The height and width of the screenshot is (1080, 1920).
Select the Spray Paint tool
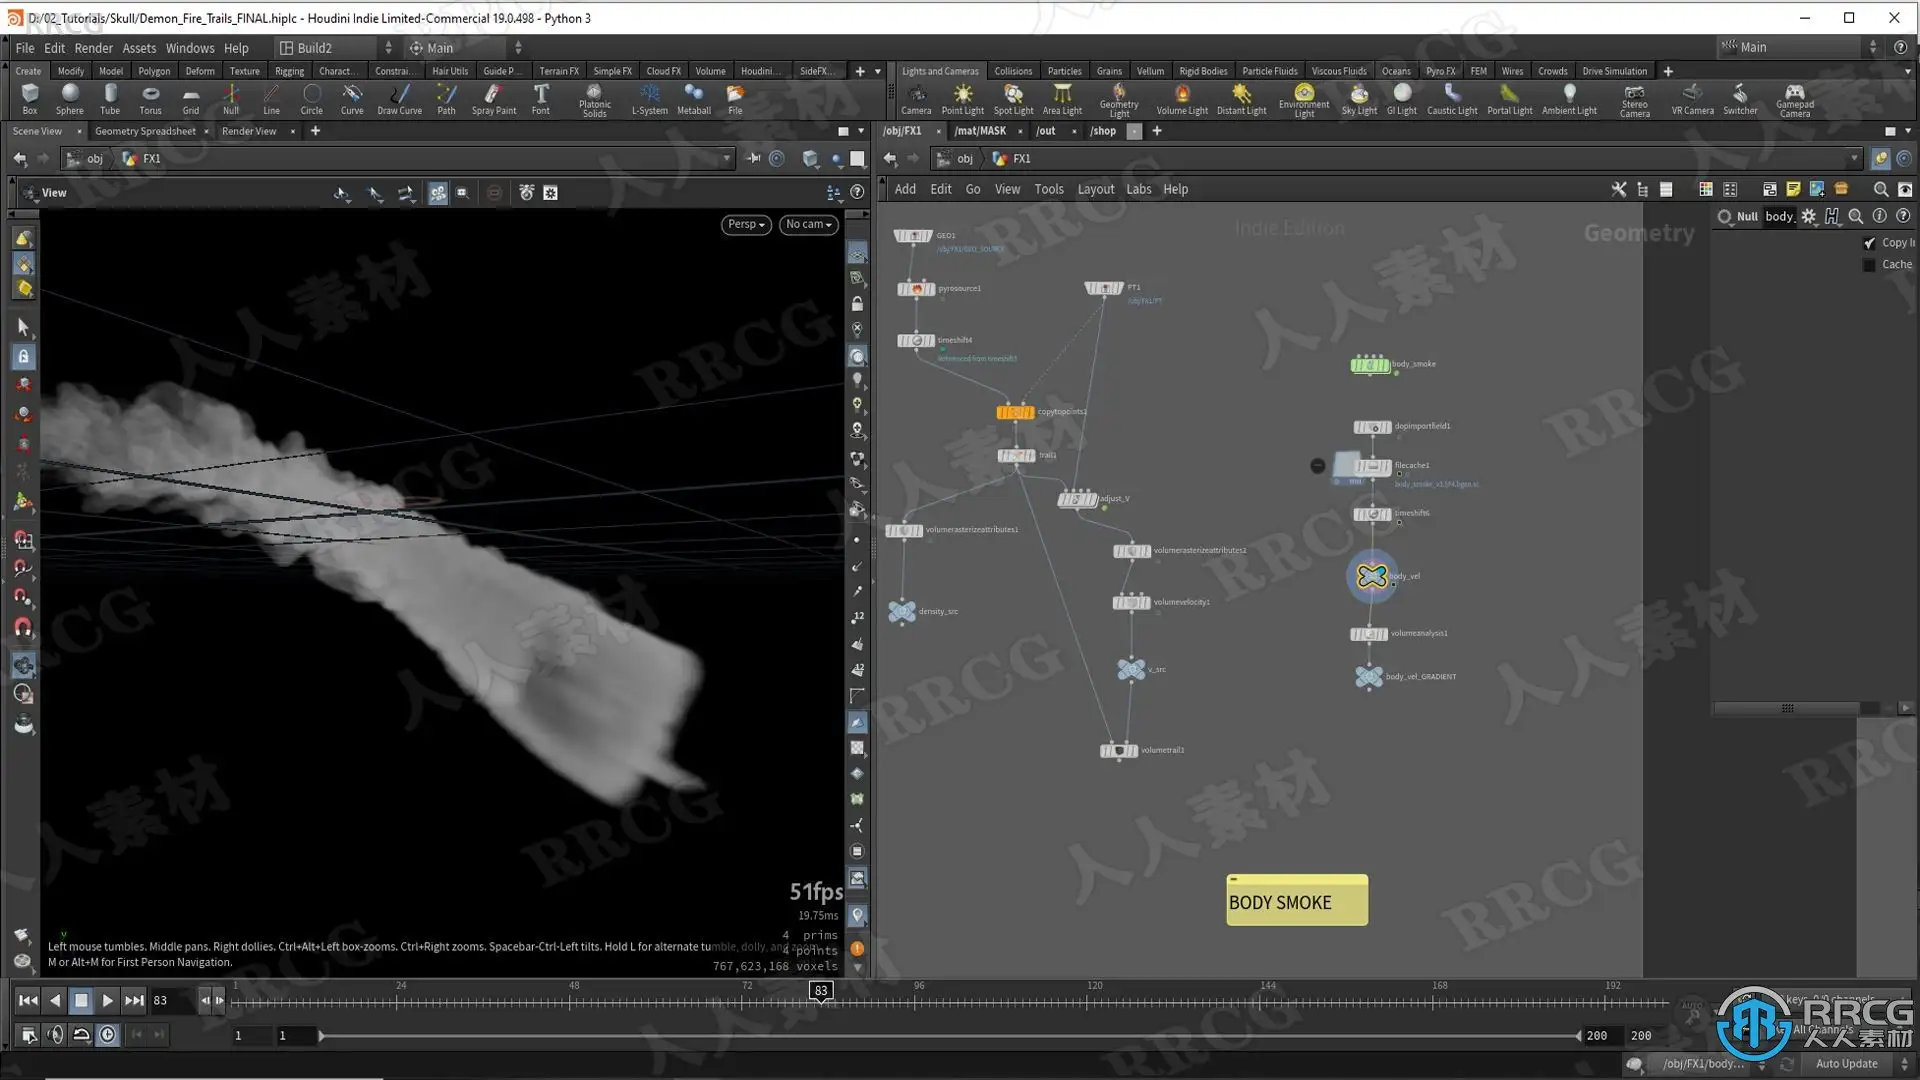[x=494, y=97]
